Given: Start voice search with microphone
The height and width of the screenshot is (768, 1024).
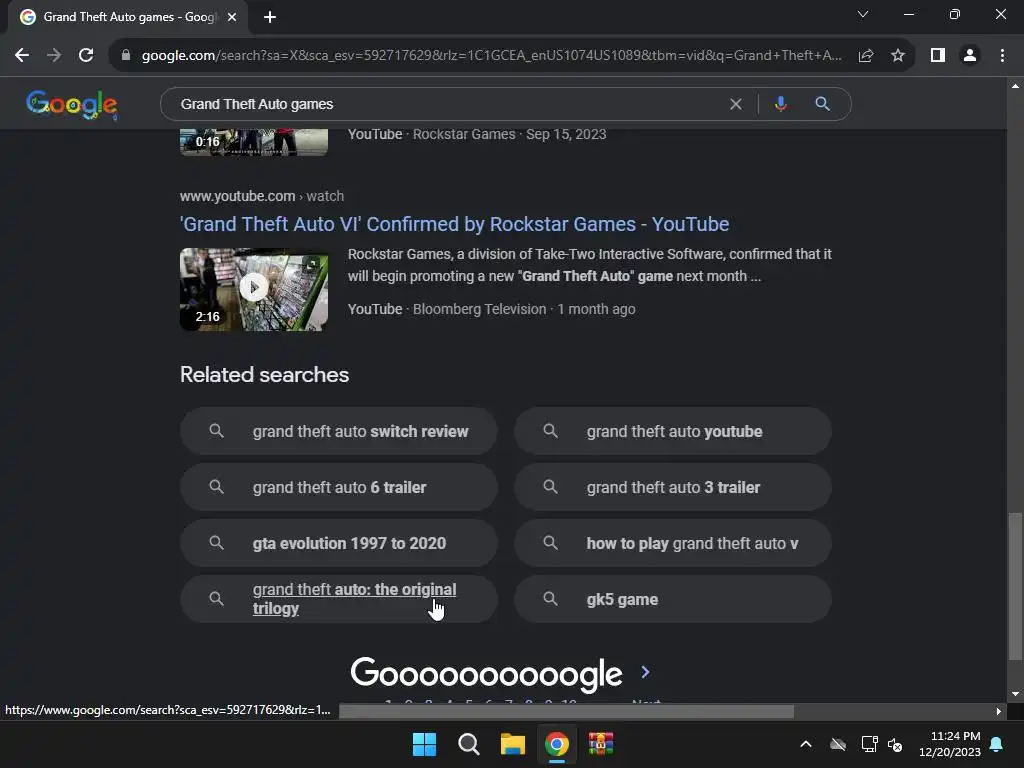Looking at the screenshot, I should coord(780,104).
